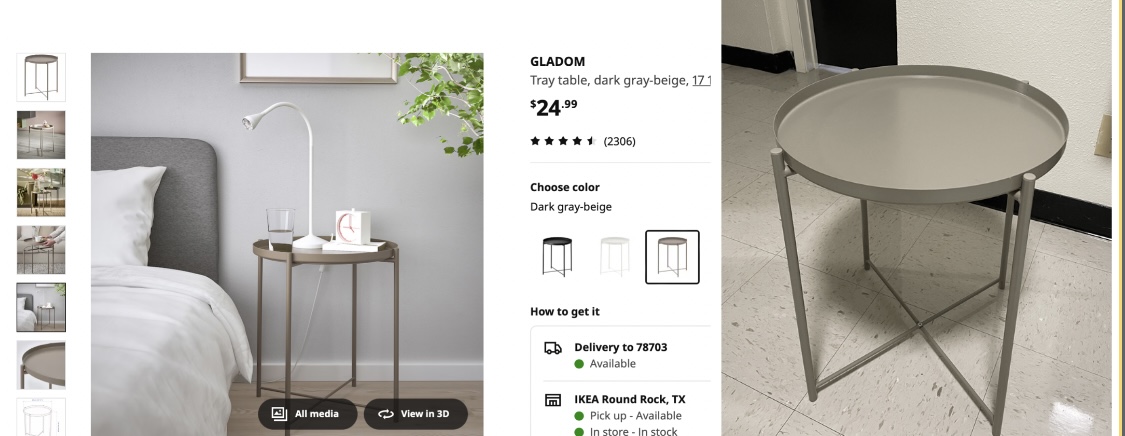Show second thumbnail with pink room
1125x436 pixels.
click(41, 135)
